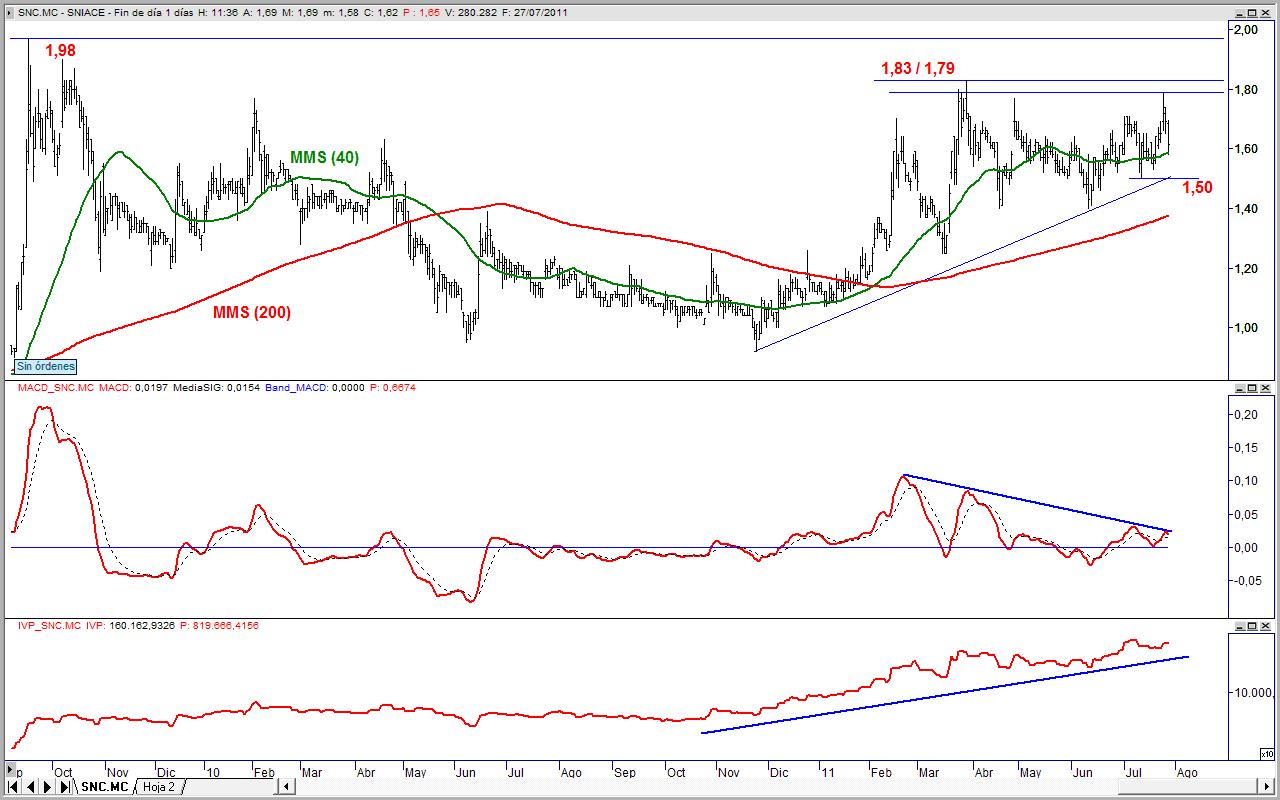
Task: Click the 0,20 MACD axis label
Action: pos(1245,415)
